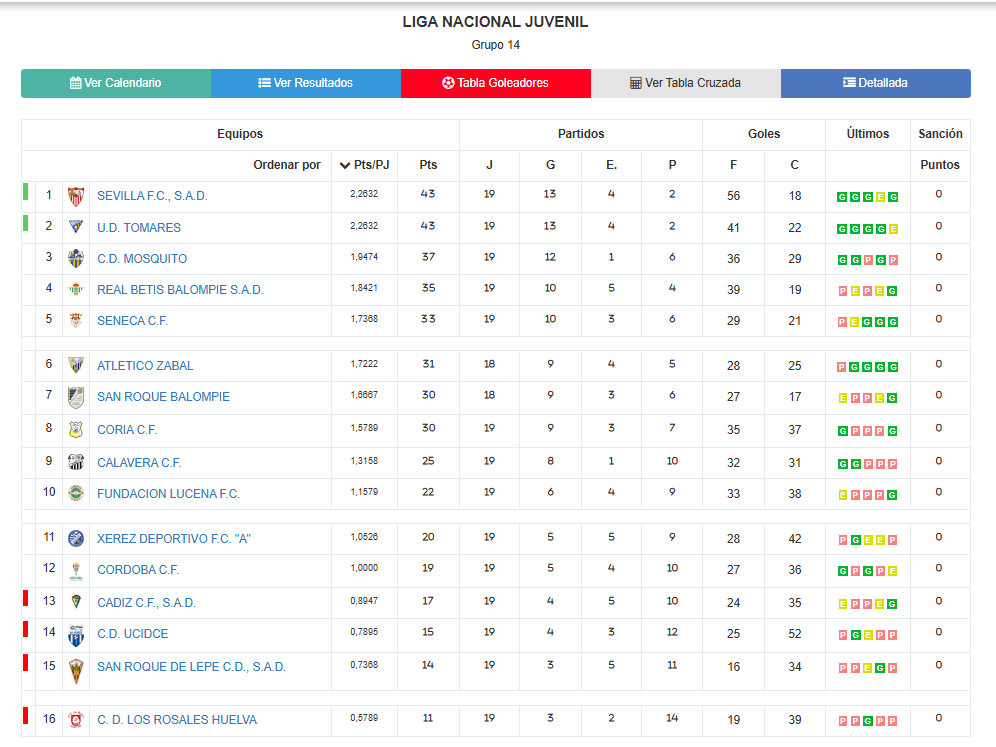
Task: Click the Cordoba C.F. club crest
Action: pyautogui.click(x=76, y=570)
